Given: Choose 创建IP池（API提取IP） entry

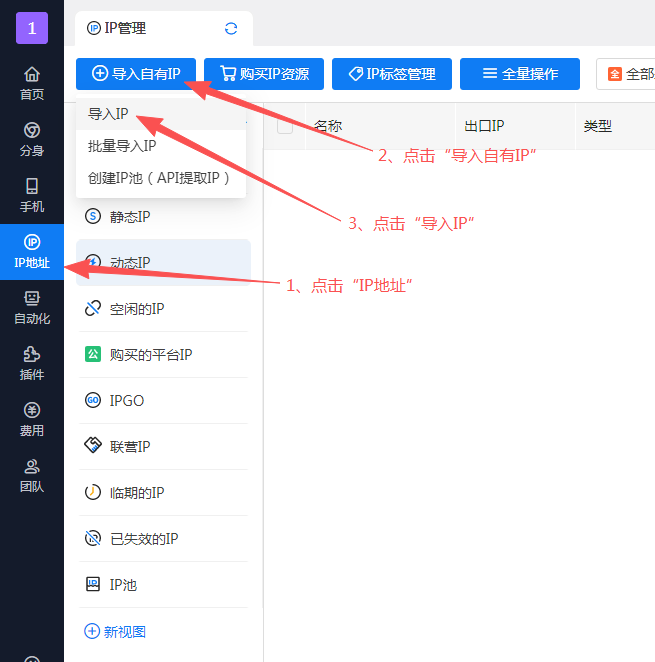Looking at the screenshot, I should (x=161, y=178).
